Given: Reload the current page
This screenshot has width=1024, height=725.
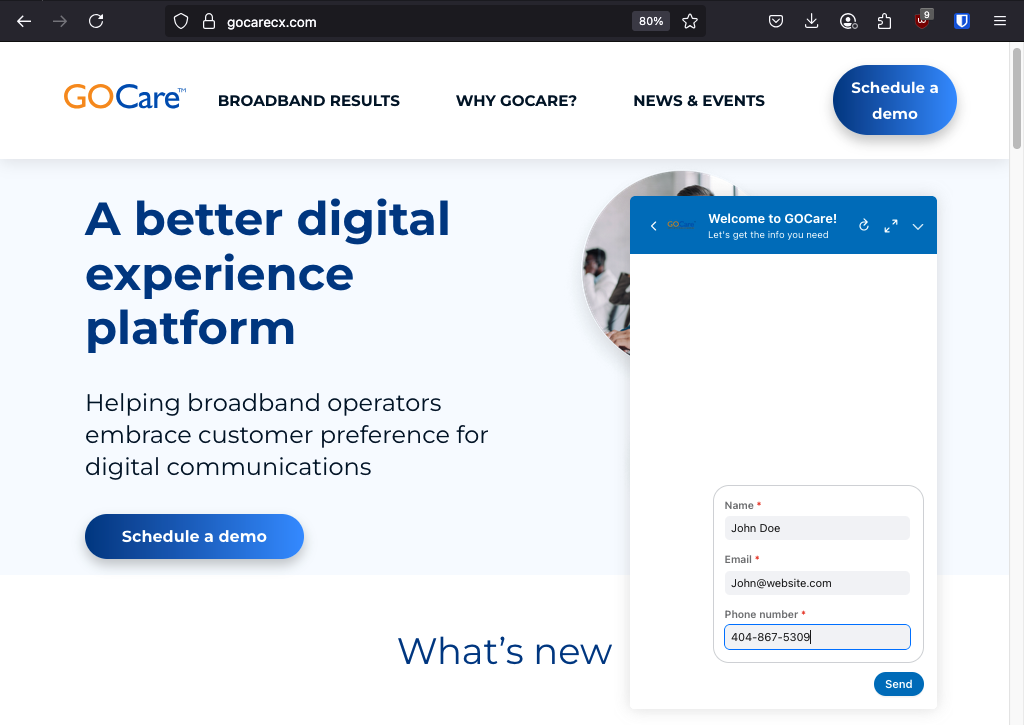Looking at the screenshot, I should pos(96,22).
